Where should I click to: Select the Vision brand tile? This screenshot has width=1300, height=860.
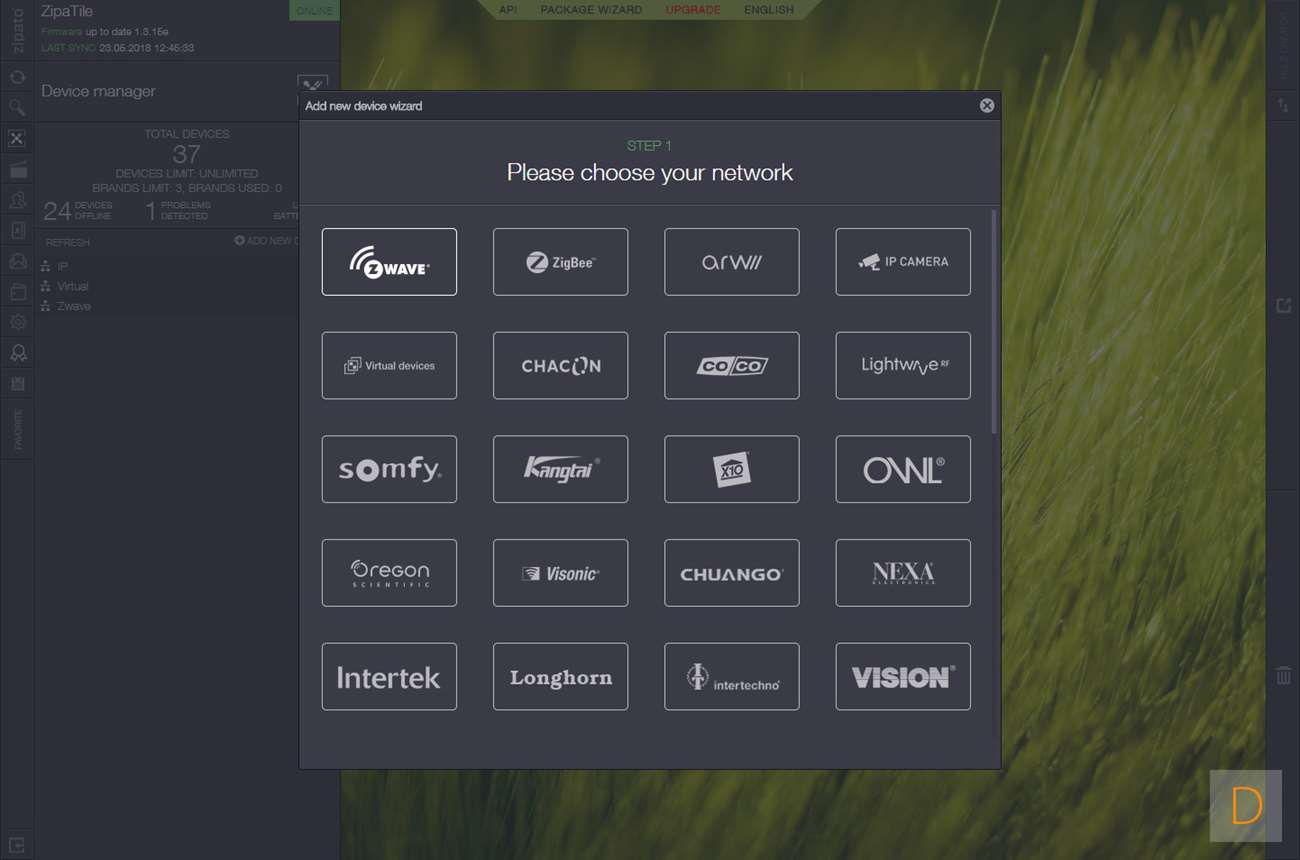tap(903, 677)
